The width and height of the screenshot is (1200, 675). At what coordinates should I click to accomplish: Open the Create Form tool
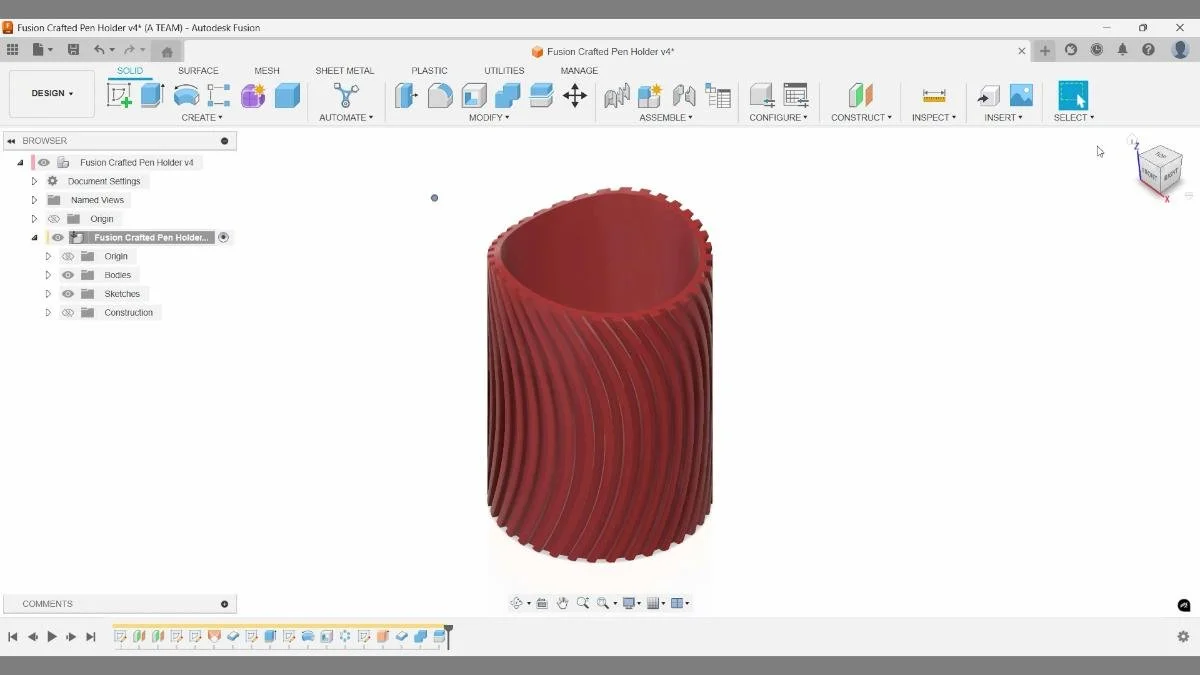click(252, 95)
